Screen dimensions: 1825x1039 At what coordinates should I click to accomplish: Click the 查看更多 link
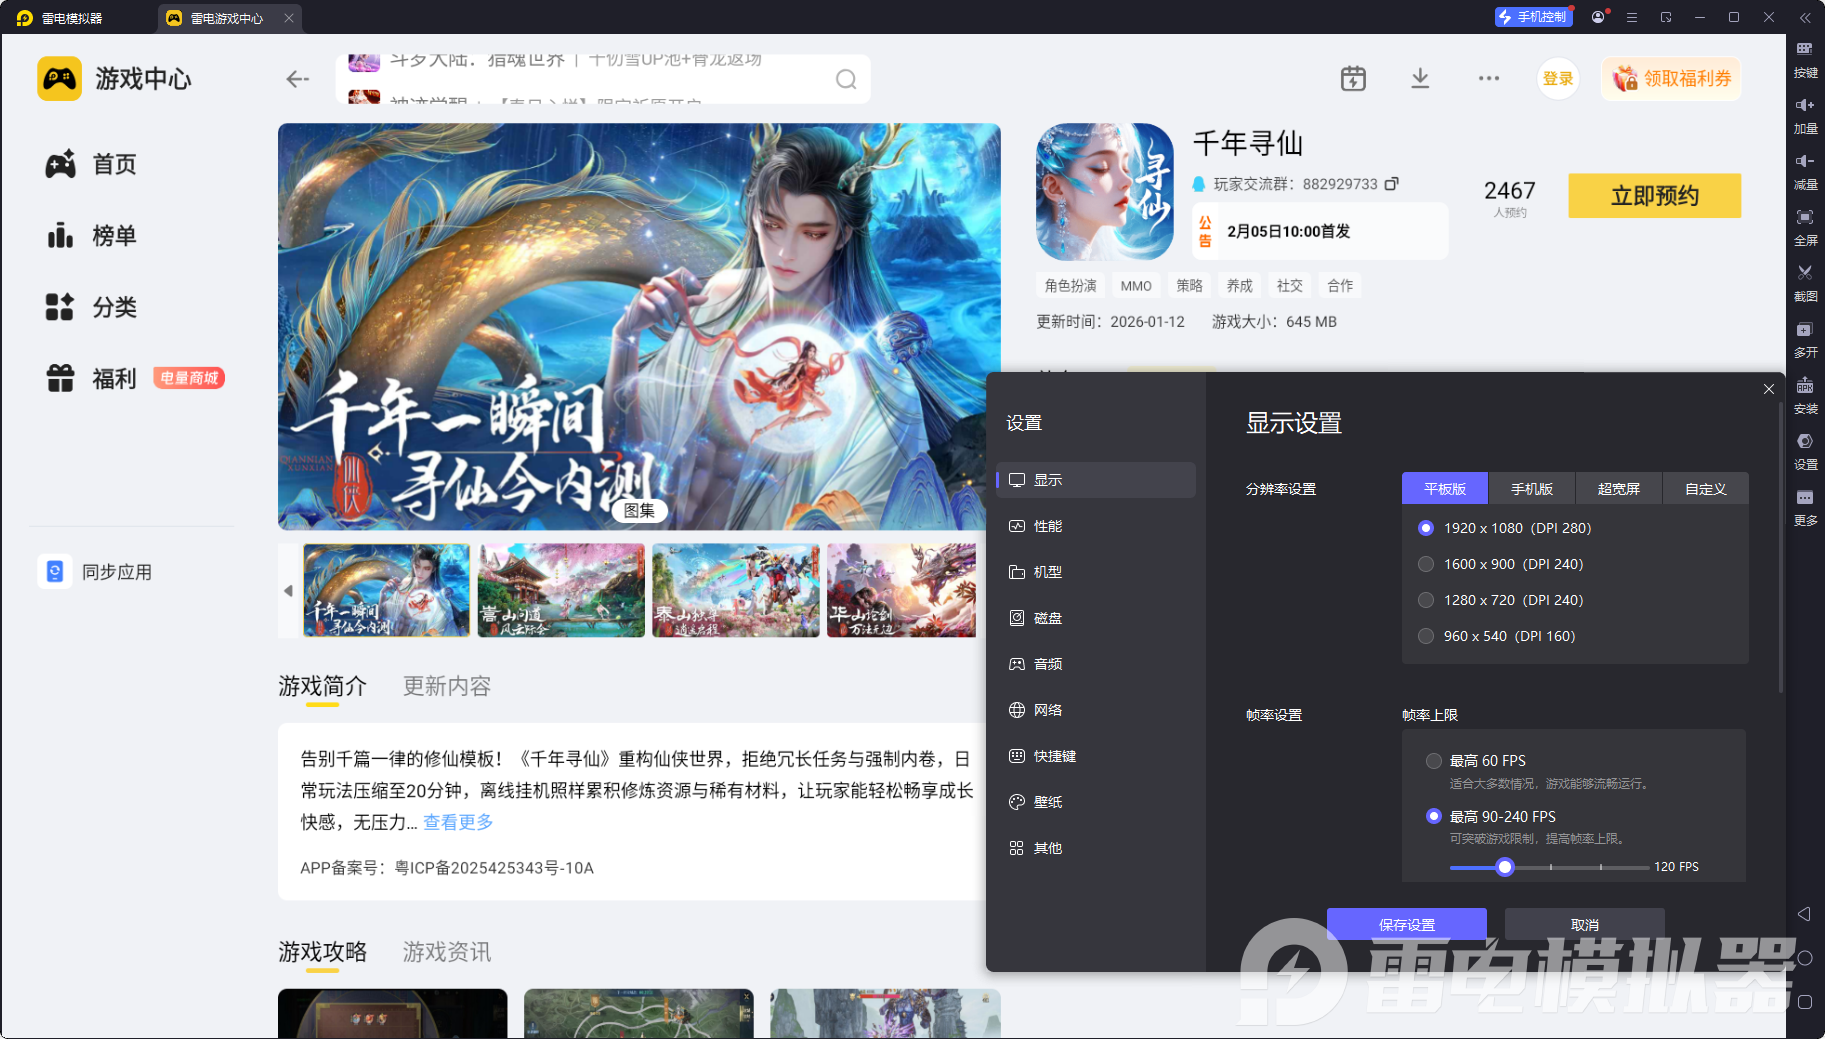click(458, 822)
